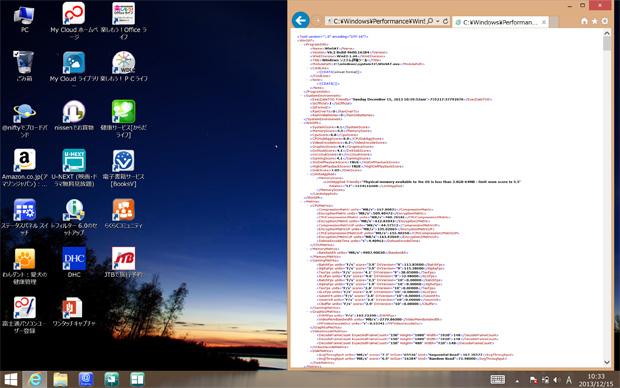
Task: Click Internet Explorer's Back arrow button
Action: point(301,20)
